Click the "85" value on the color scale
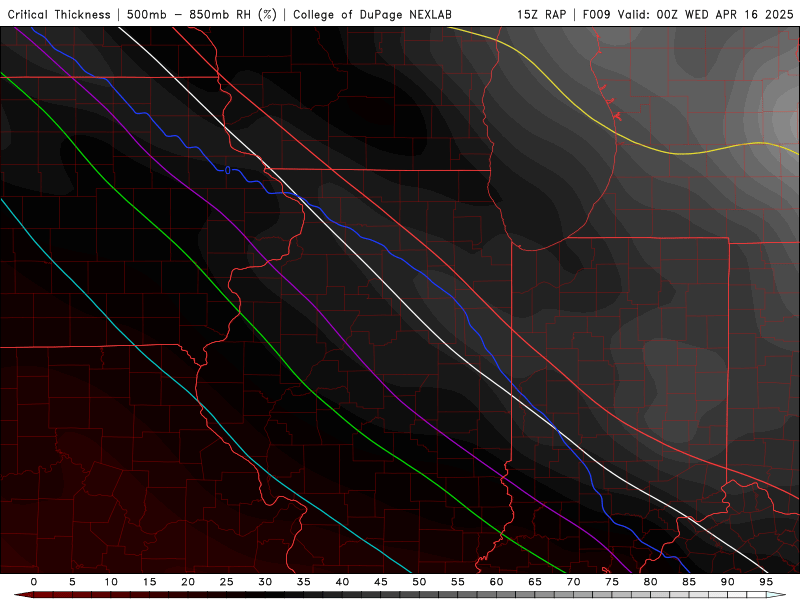The width and height of the screenshot is (800, 600). [689, 582]
